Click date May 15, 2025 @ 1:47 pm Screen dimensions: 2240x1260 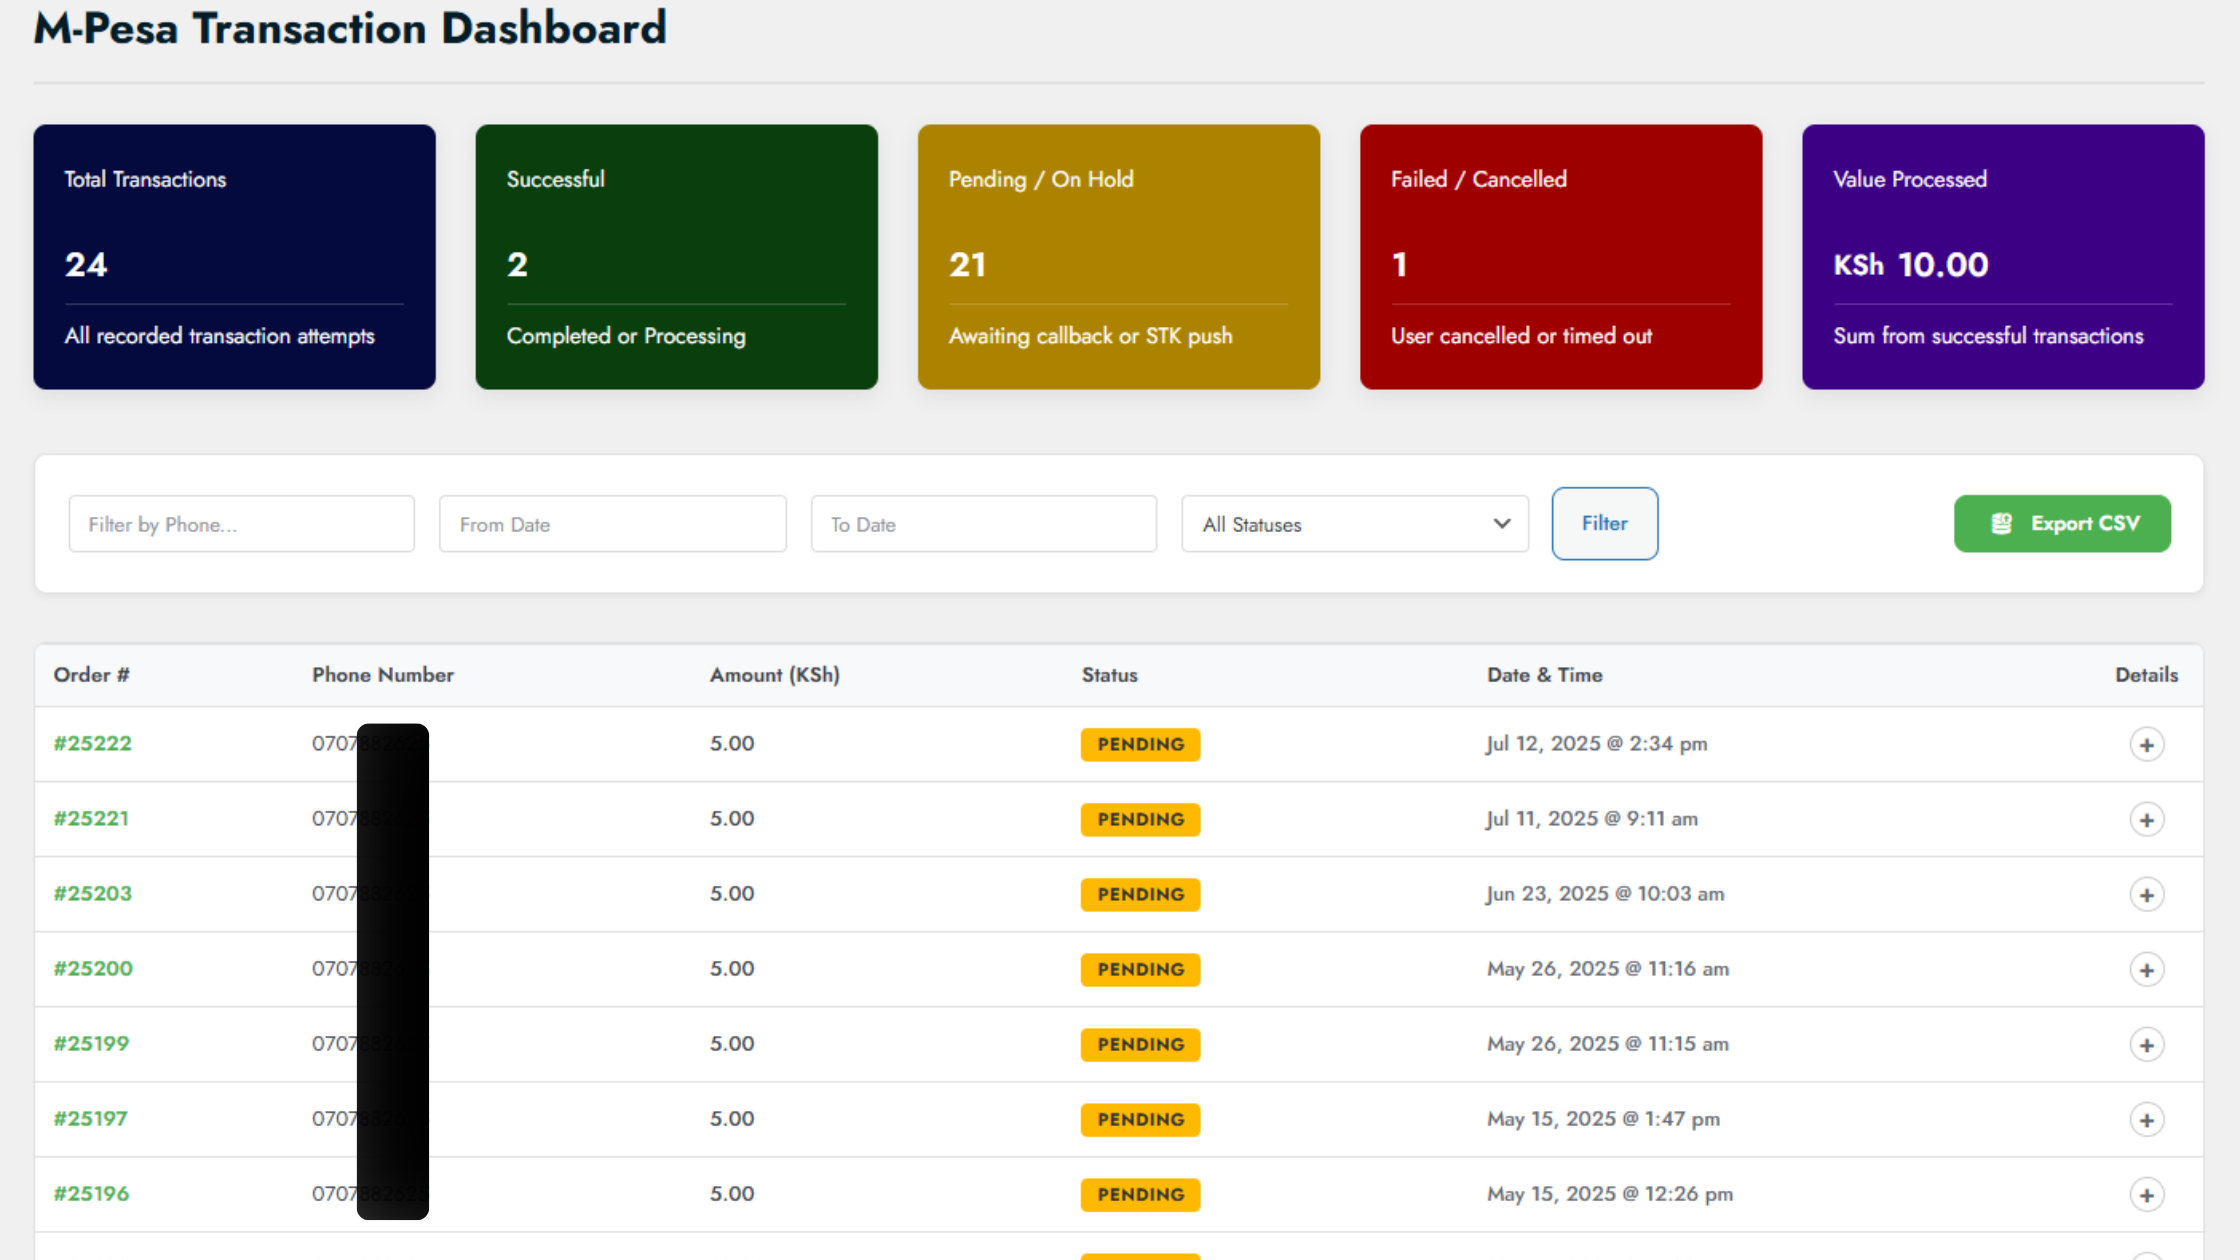click(x=1603, y=1119)
